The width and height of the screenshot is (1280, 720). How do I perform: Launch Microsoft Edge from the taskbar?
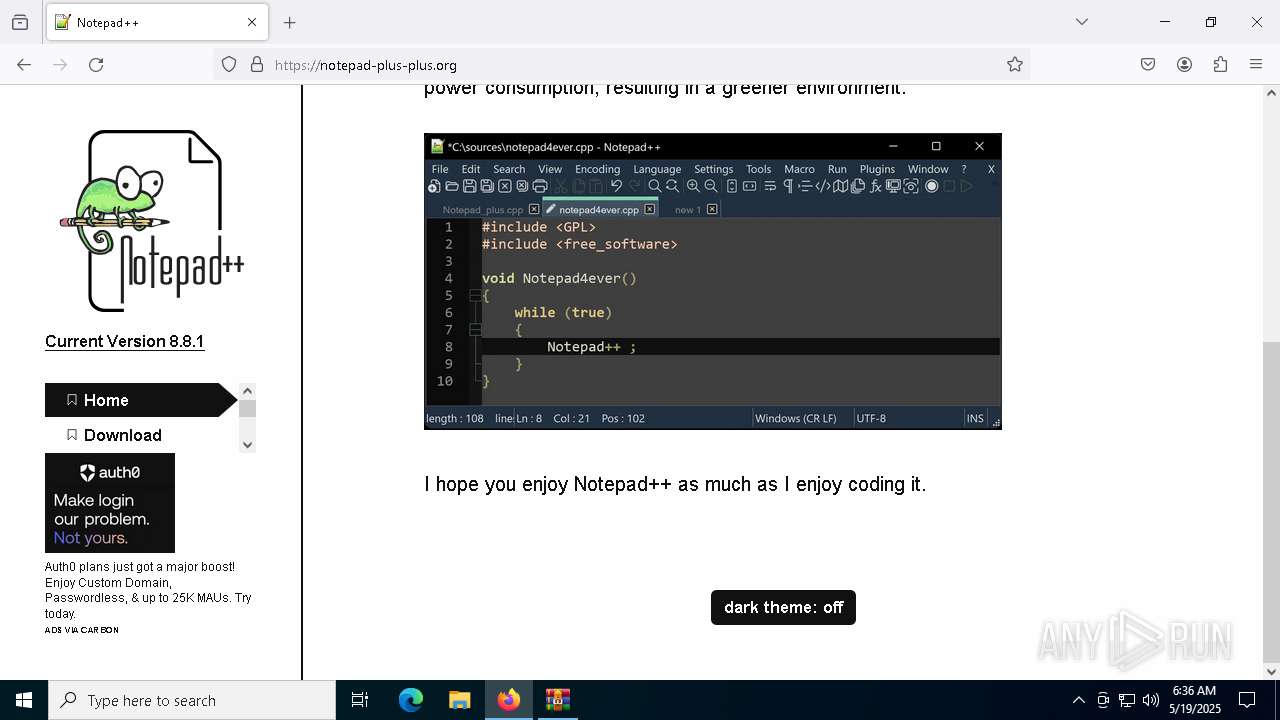[x=411, y=700]
